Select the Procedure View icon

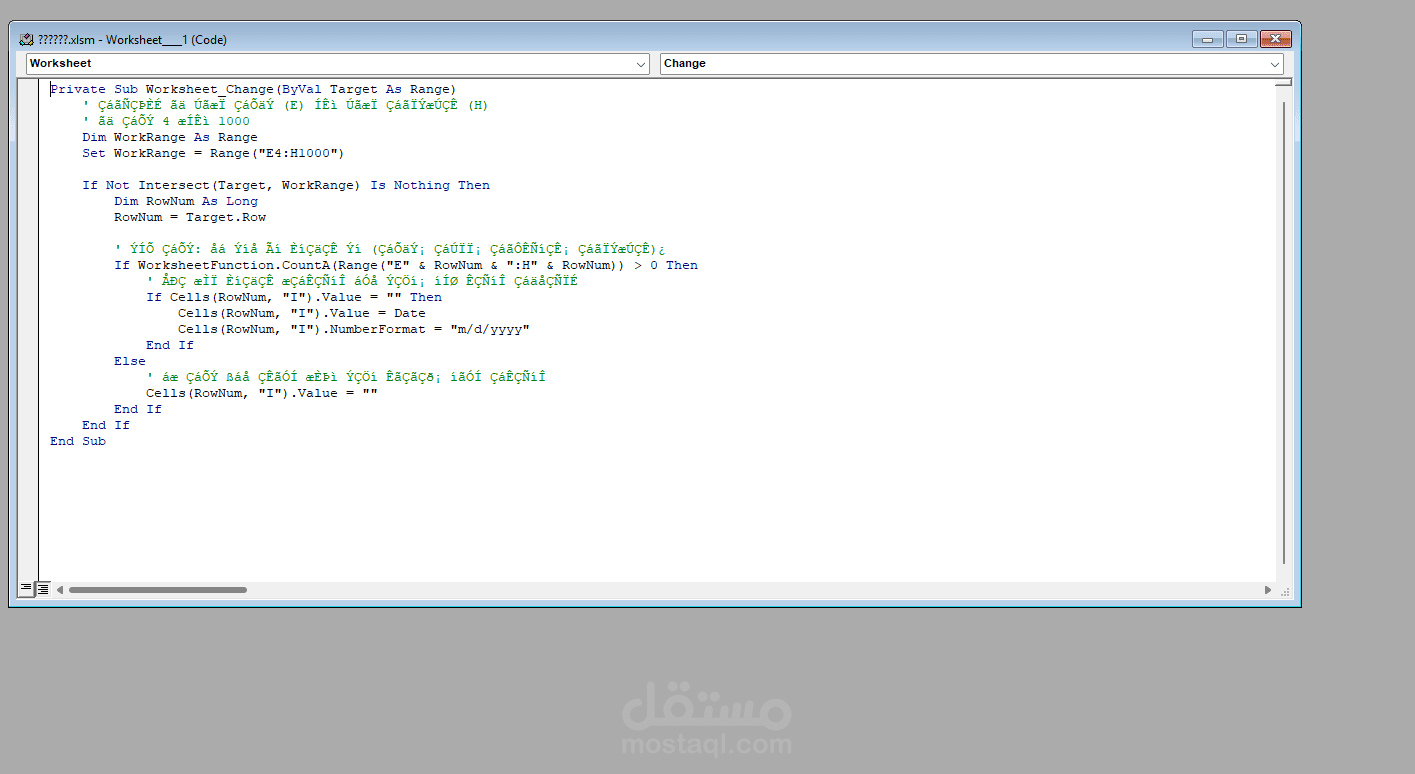pyautogui.click(x=26, y=588)
